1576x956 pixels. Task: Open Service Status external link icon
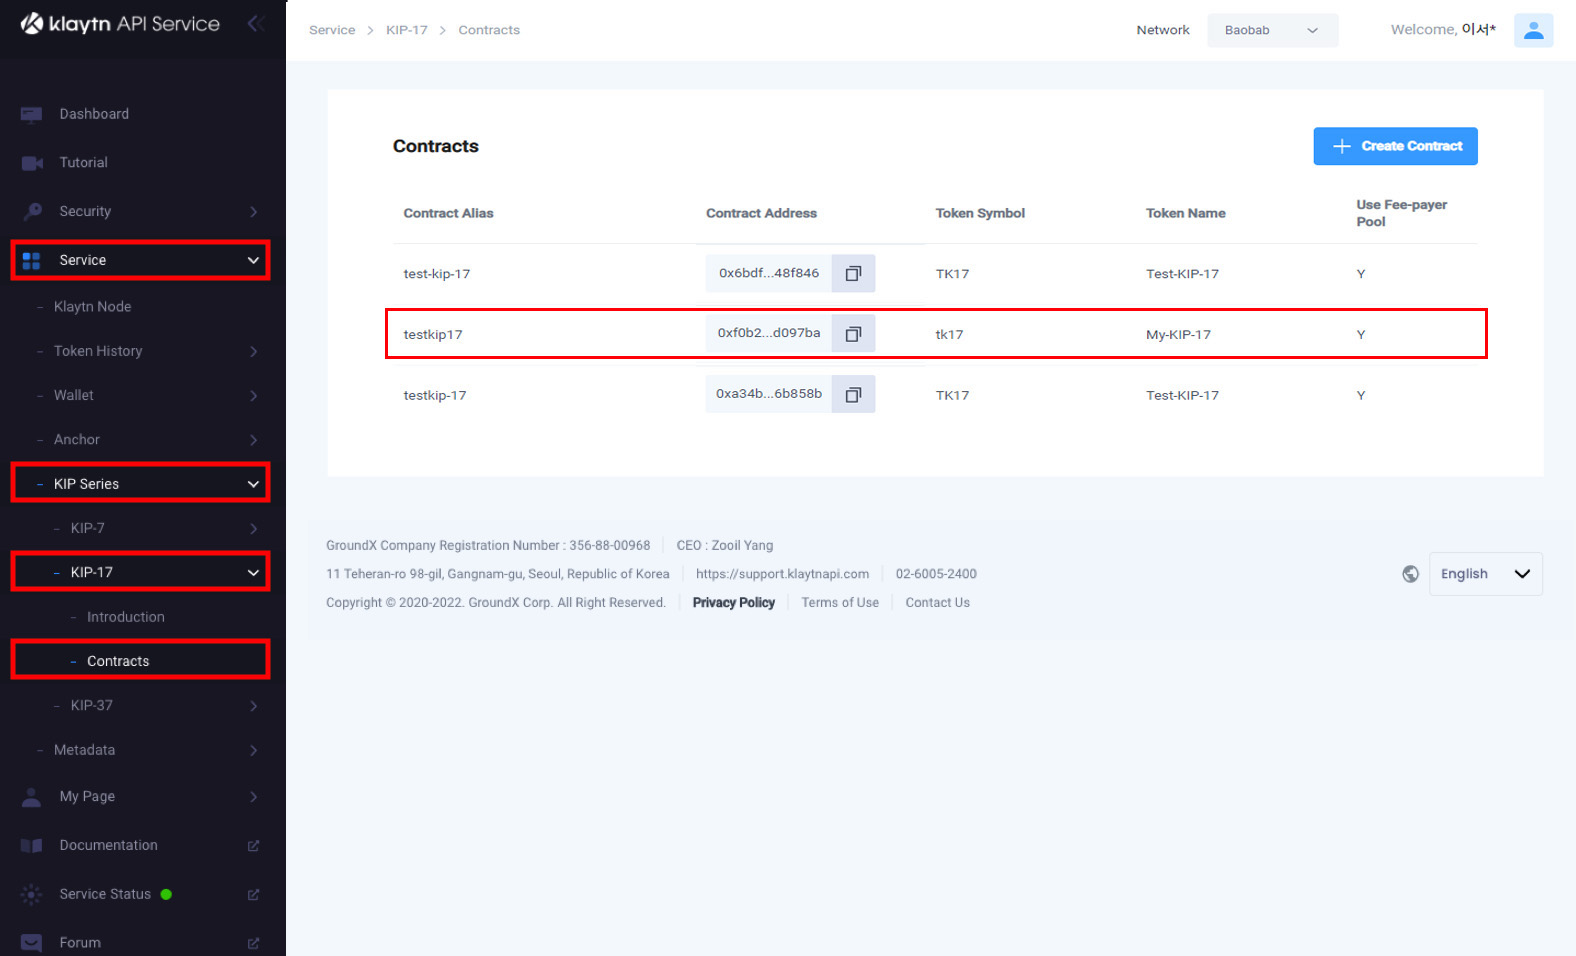point(253,894)
